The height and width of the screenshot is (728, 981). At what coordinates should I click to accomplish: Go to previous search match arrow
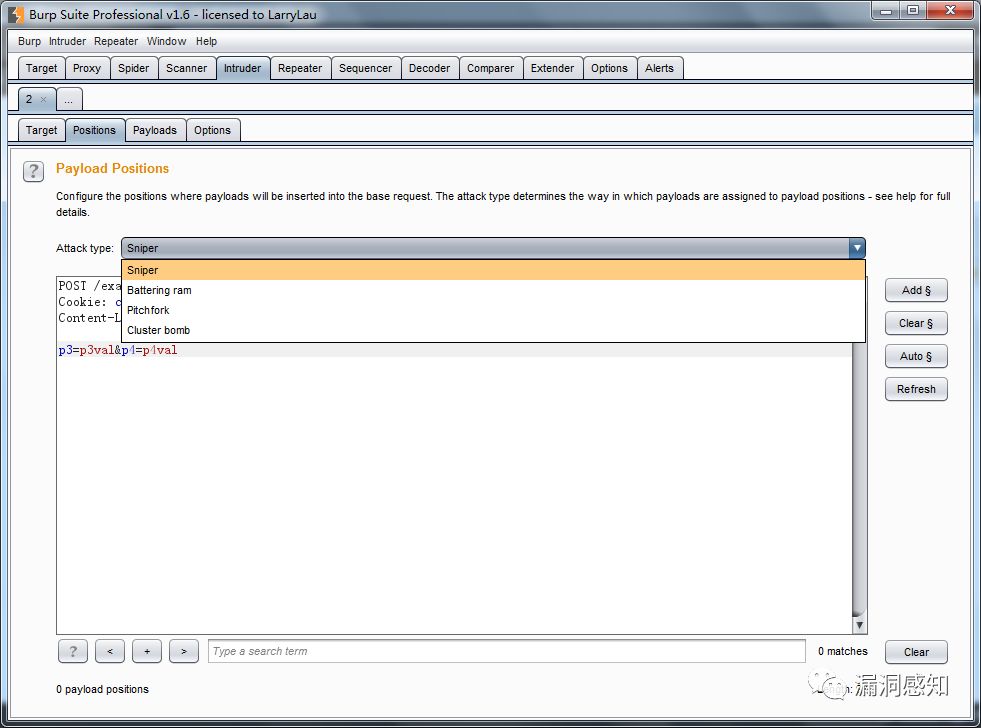coord(110,651)
